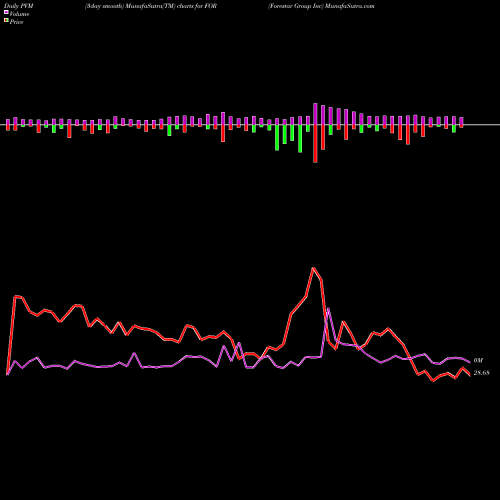Click the tallest red bar below the baseline

click(315, 143)
